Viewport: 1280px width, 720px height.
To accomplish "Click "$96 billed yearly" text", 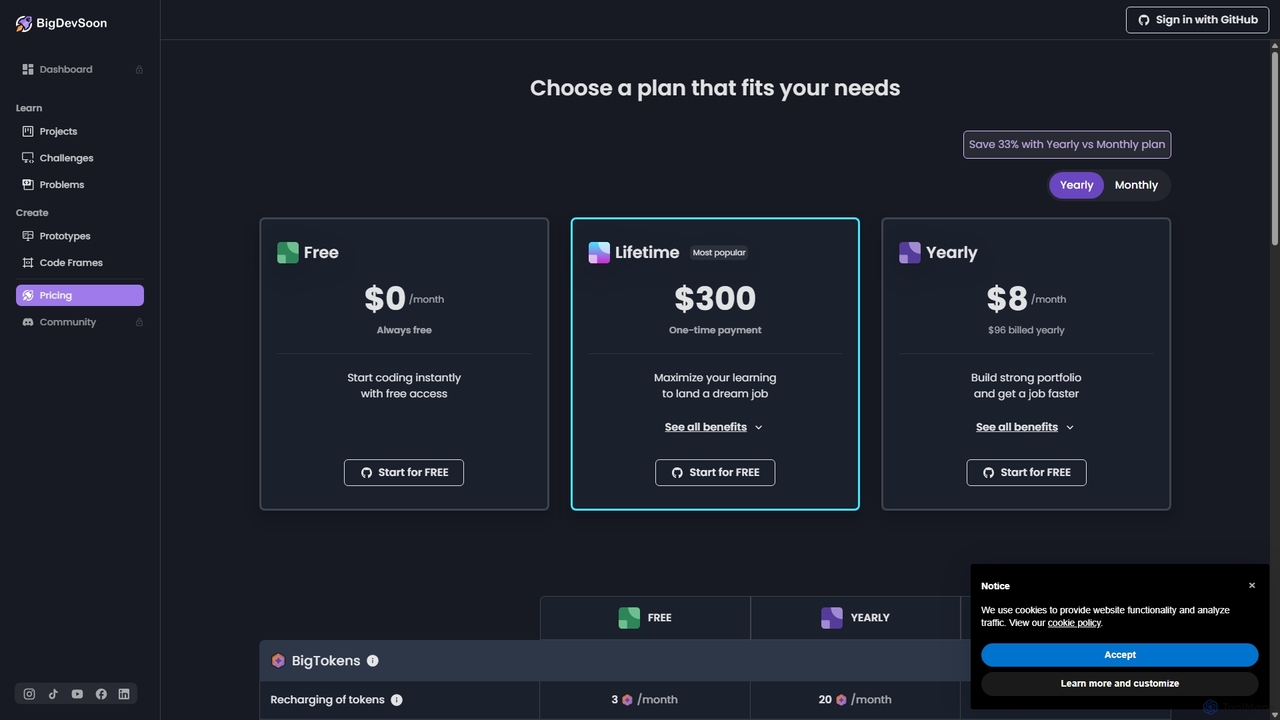I will pyautogui.click(x=1026, y=330).
